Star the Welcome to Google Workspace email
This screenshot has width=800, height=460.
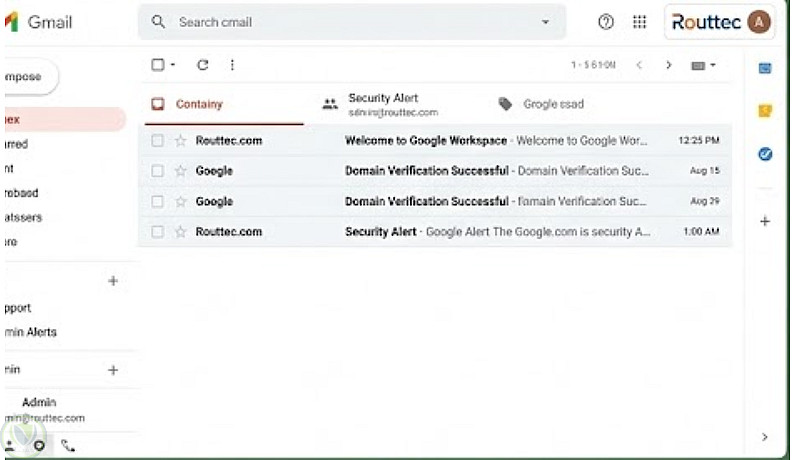pyautogui.click(x=181, y=141)
